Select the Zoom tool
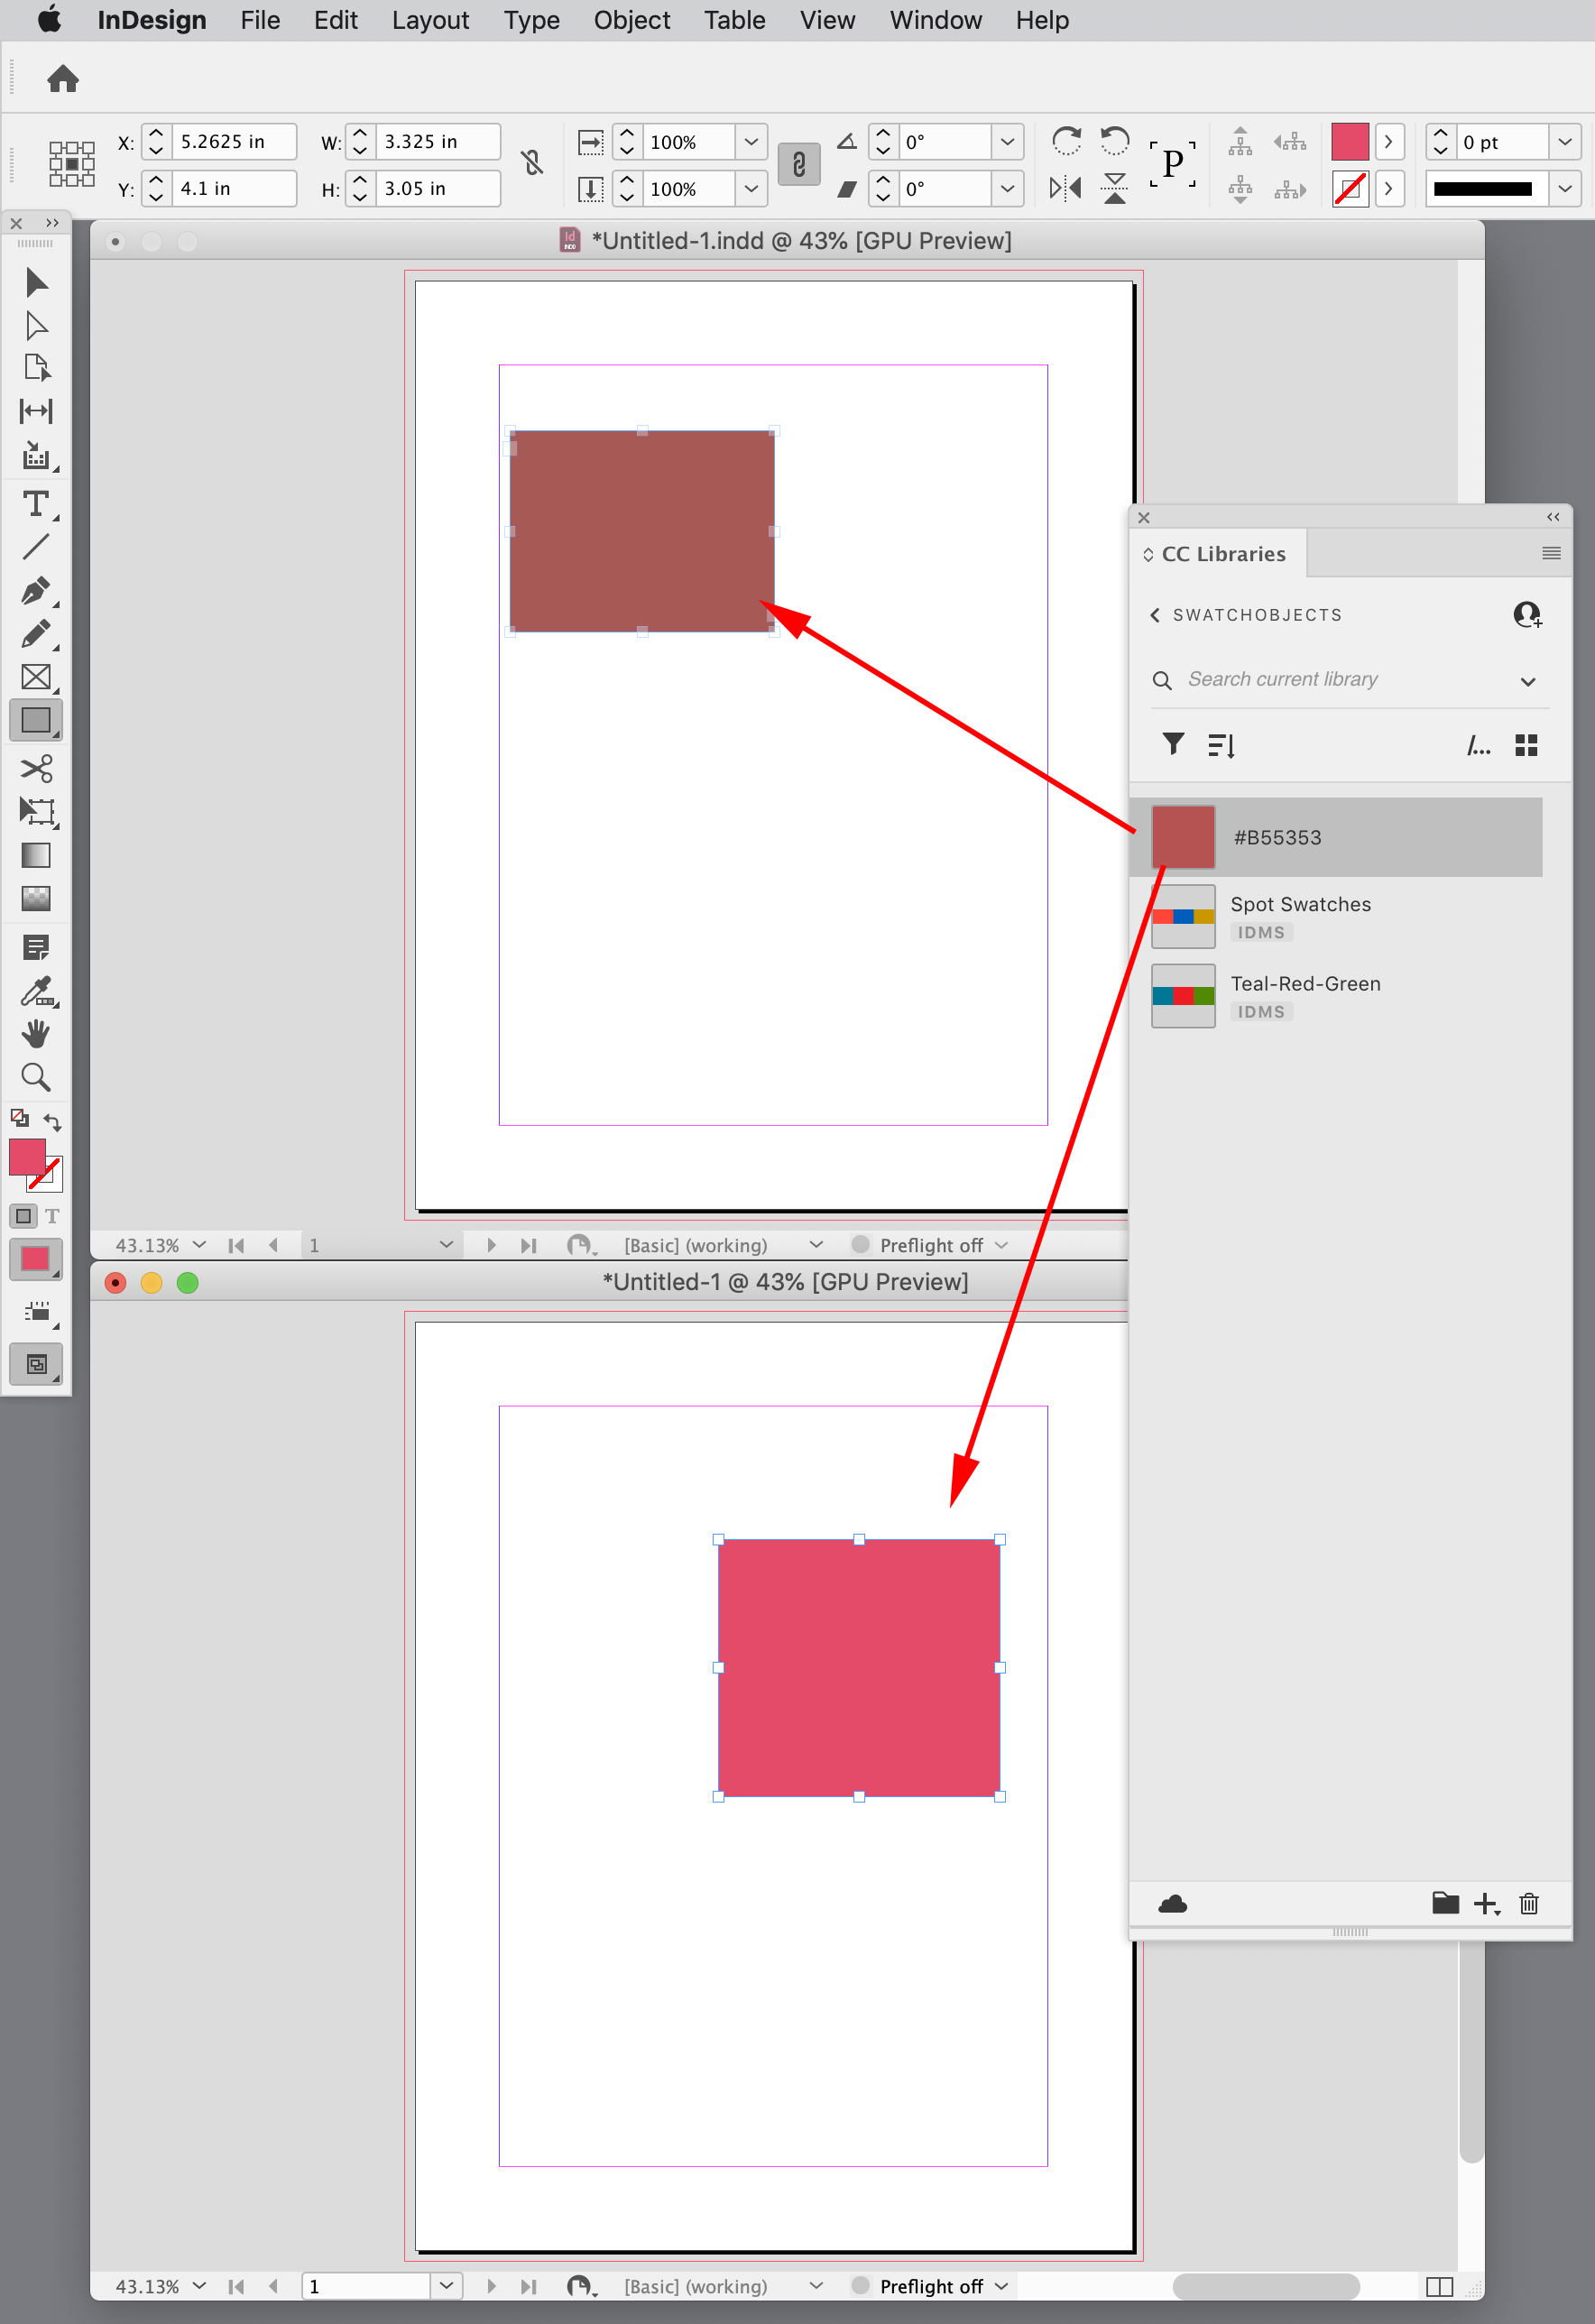1595x2324 pixels. [x=36, y=1077]
